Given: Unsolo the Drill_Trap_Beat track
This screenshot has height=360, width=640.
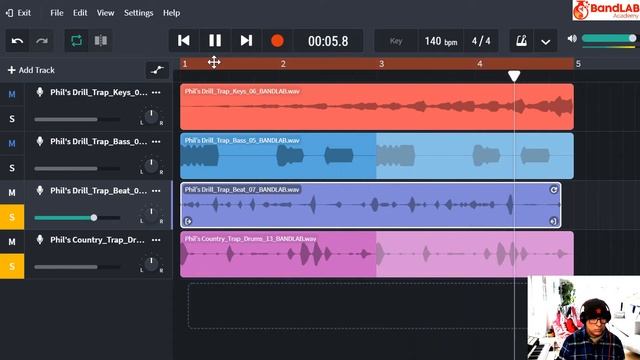Looking at the screenshot, I should pos(12,217).
